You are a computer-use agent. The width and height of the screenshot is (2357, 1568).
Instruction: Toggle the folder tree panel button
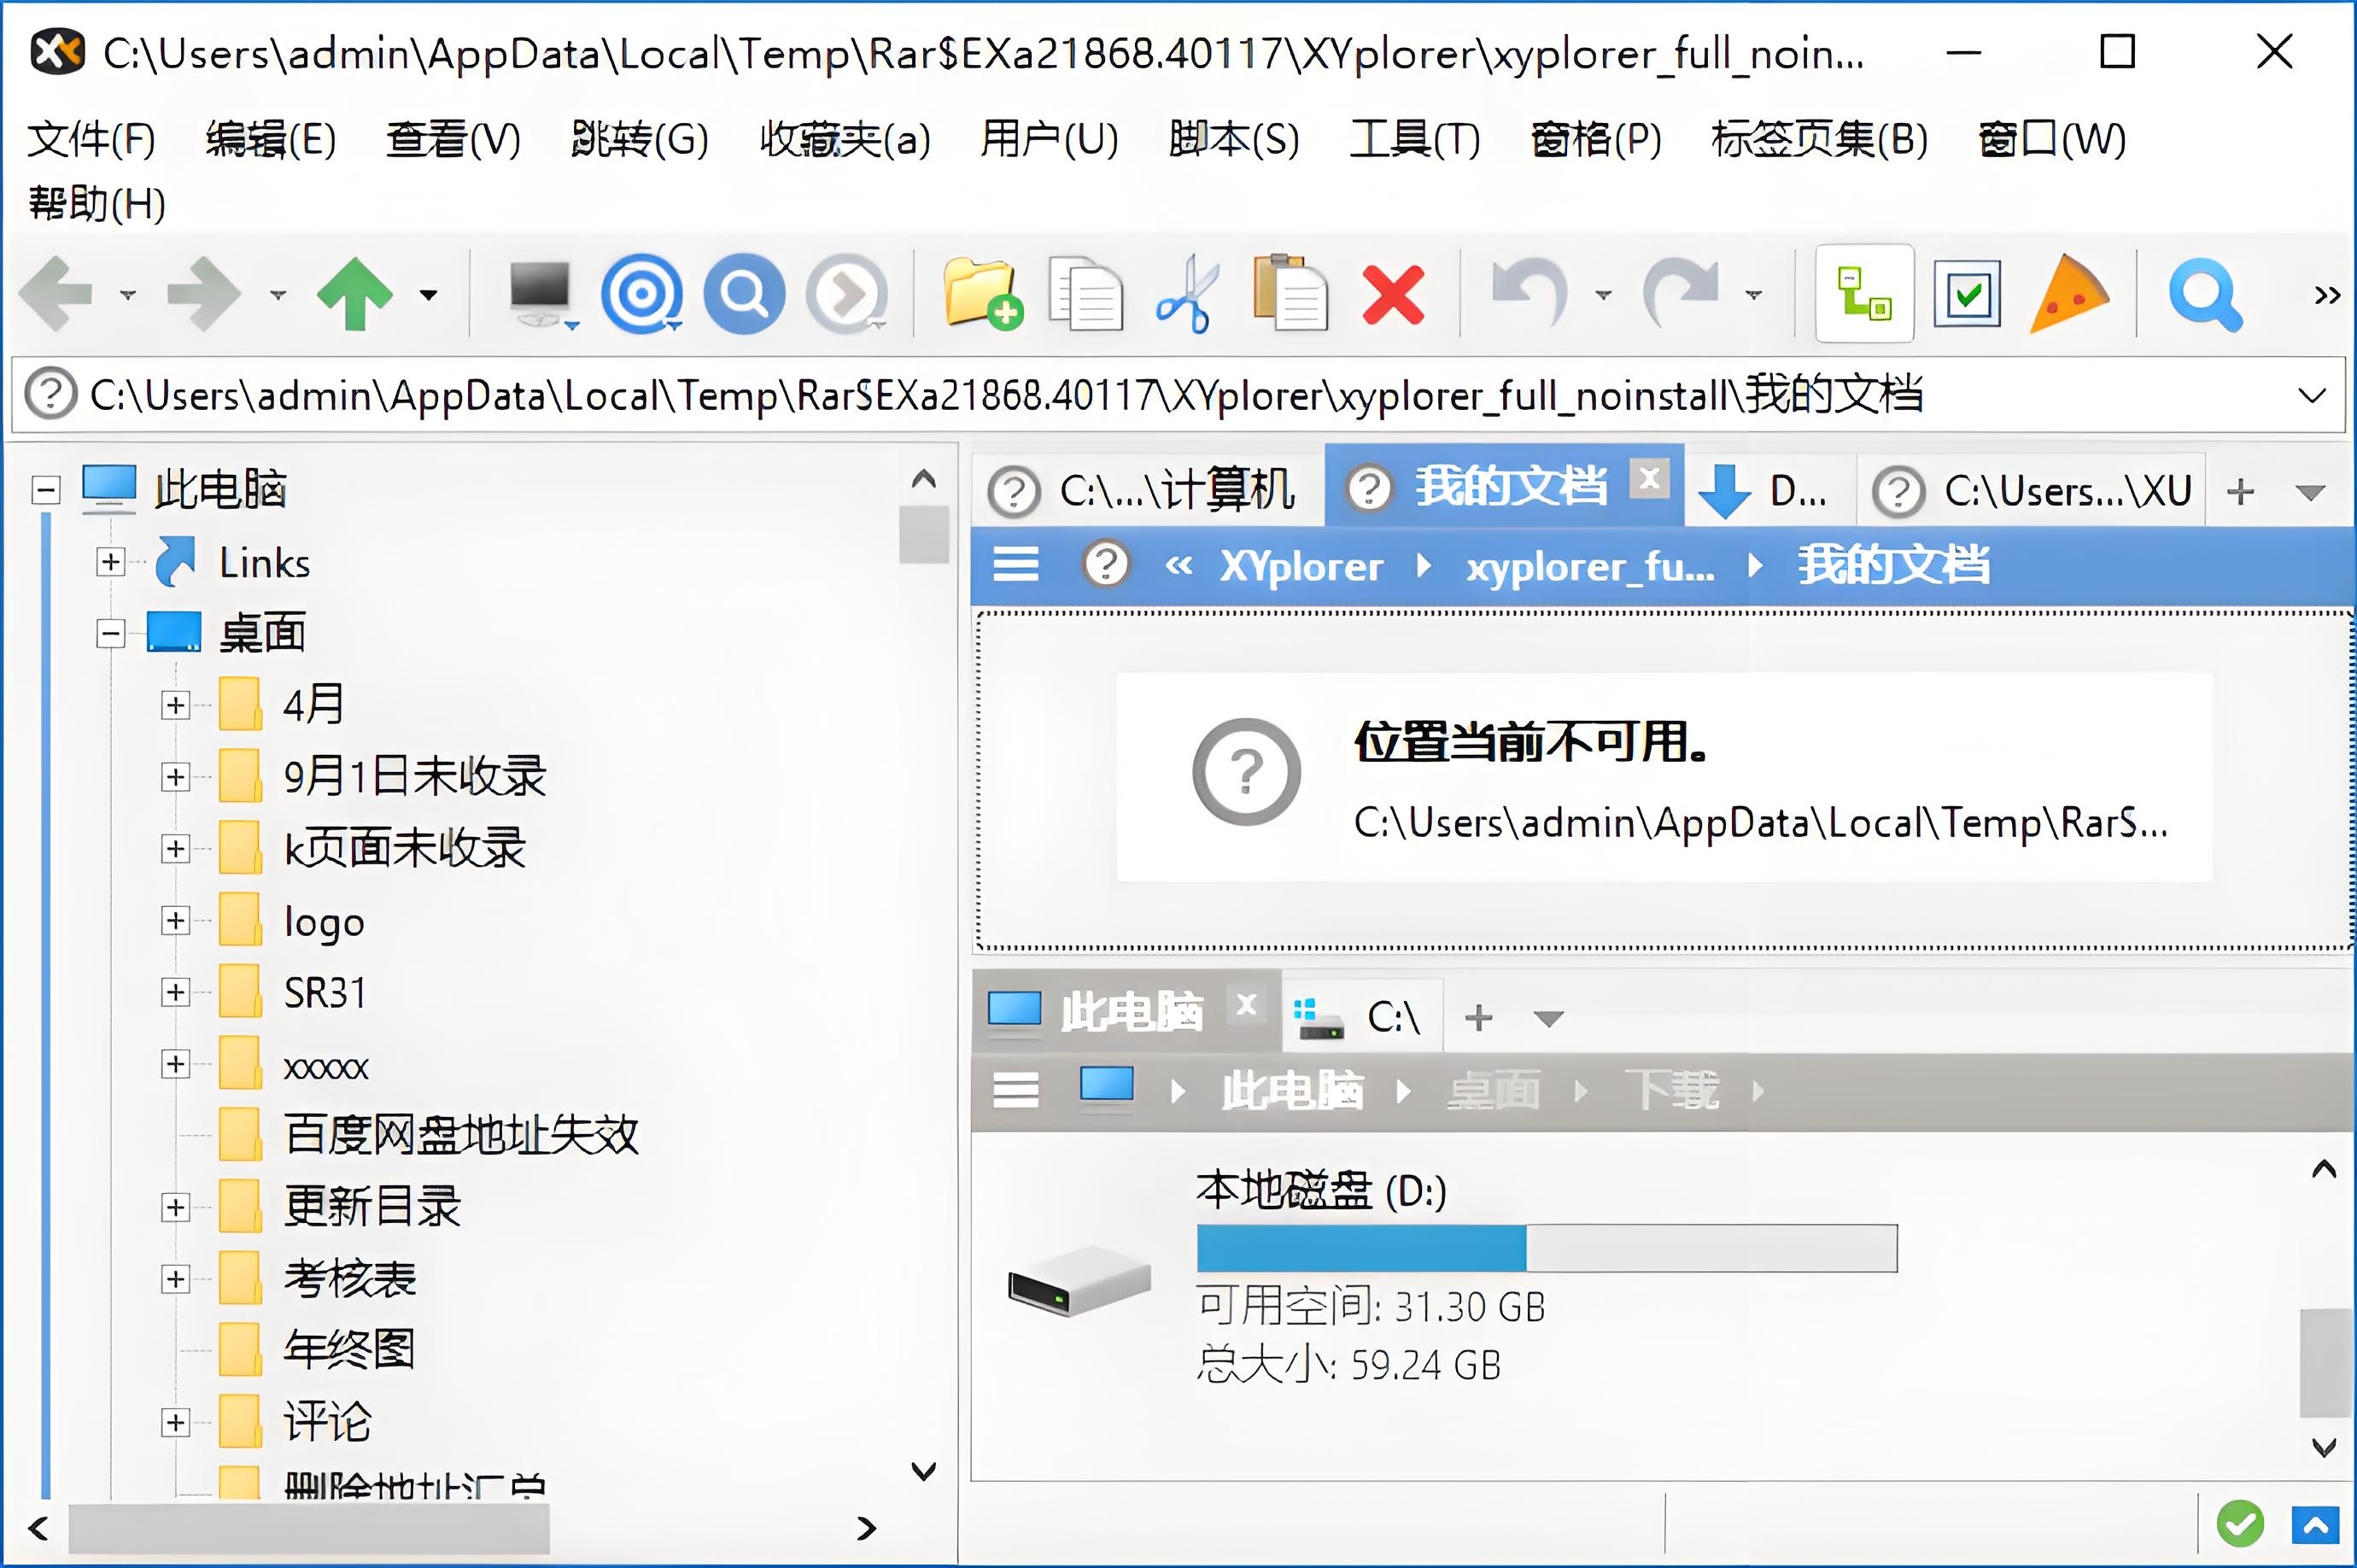[x=1864, y=294]
